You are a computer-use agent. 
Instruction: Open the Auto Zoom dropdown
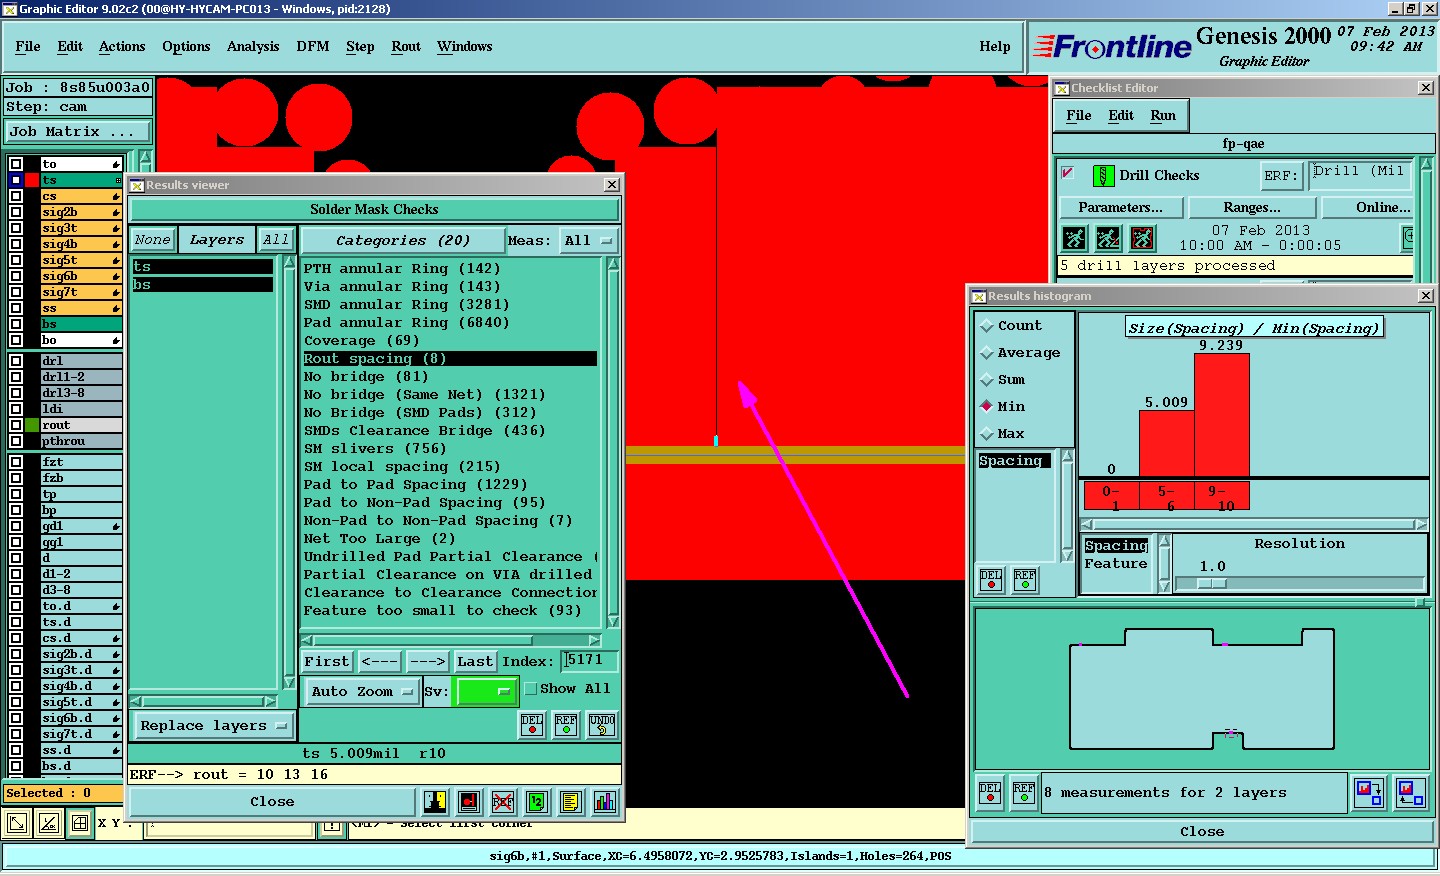coord(362,692)
